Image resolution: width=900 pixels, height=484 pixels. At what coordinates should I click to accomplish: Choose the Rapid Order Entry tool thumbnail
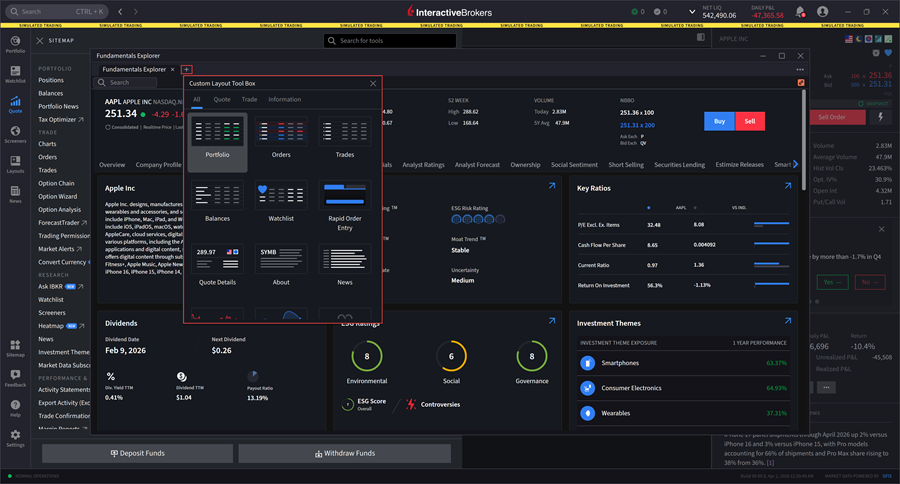[344, 196]
